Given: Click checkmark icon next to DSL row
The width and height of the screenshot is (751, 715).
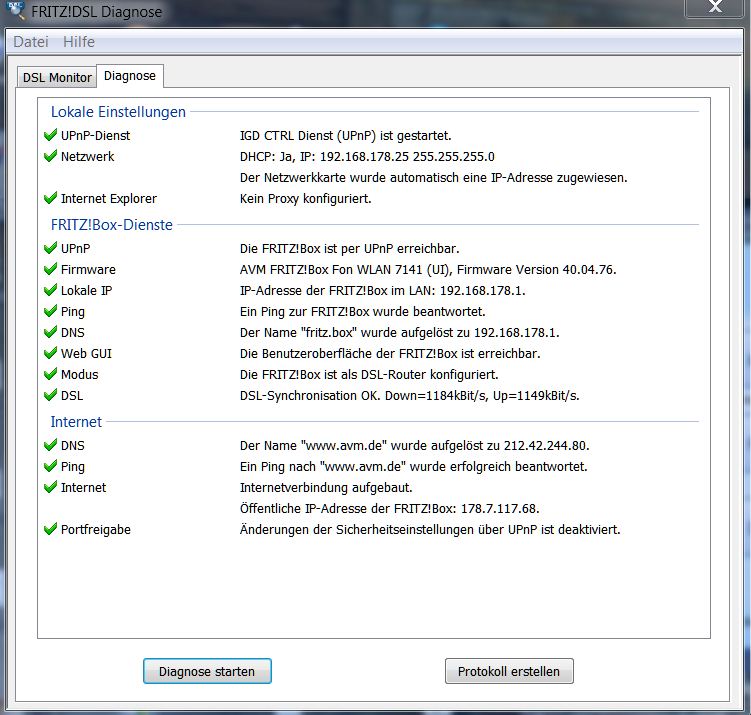Looking at the screenshot, I should [50, 396].
